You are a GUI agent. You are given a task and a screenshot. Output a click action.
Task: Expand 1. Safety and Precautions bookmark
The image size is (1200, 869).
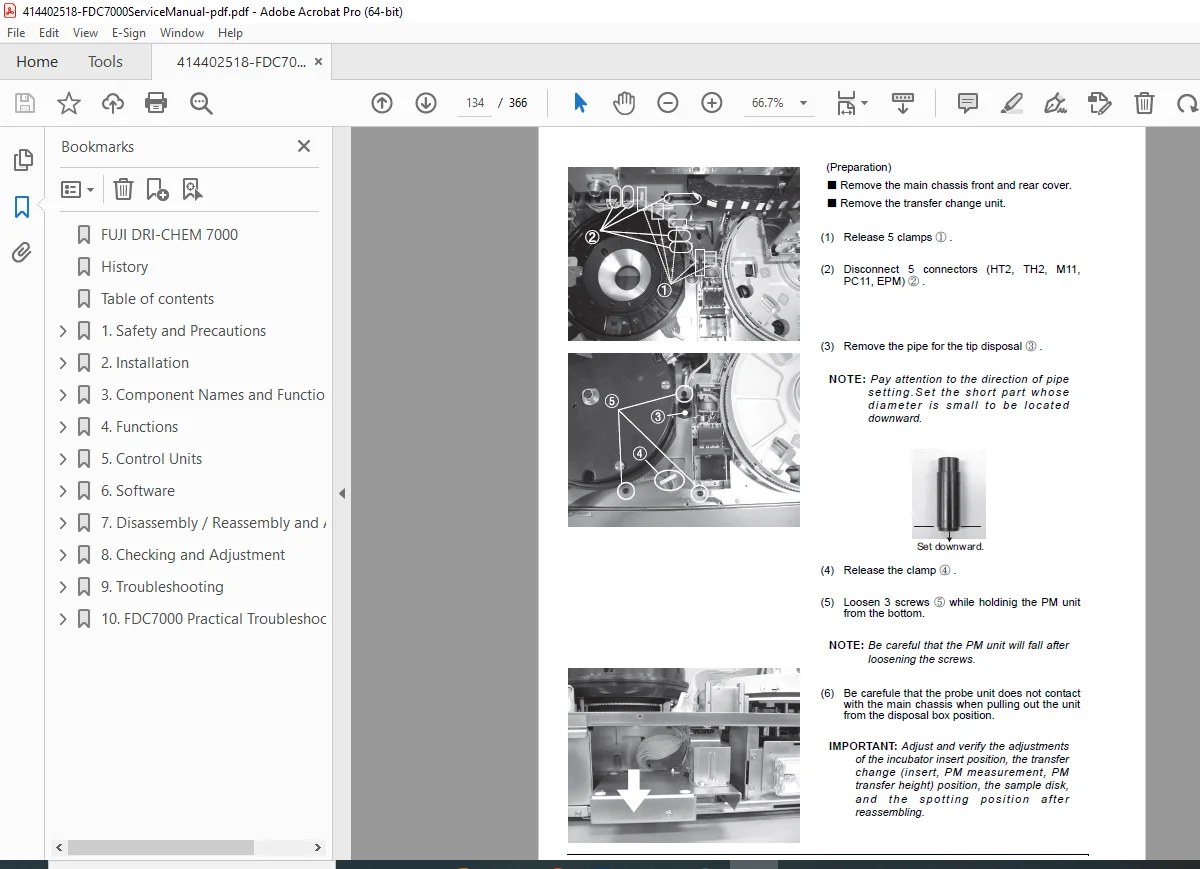tap(63, 331)
